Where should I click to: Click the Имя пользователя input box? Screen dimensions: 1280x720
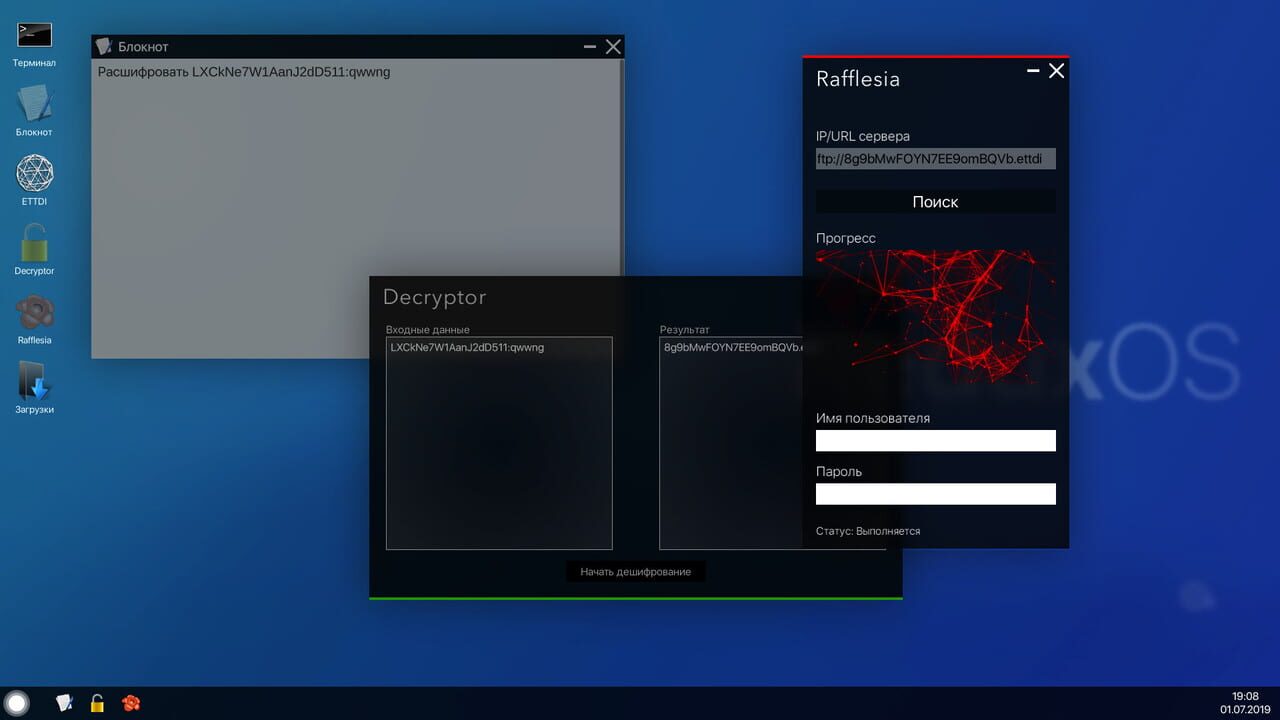(x=934, y=440)
